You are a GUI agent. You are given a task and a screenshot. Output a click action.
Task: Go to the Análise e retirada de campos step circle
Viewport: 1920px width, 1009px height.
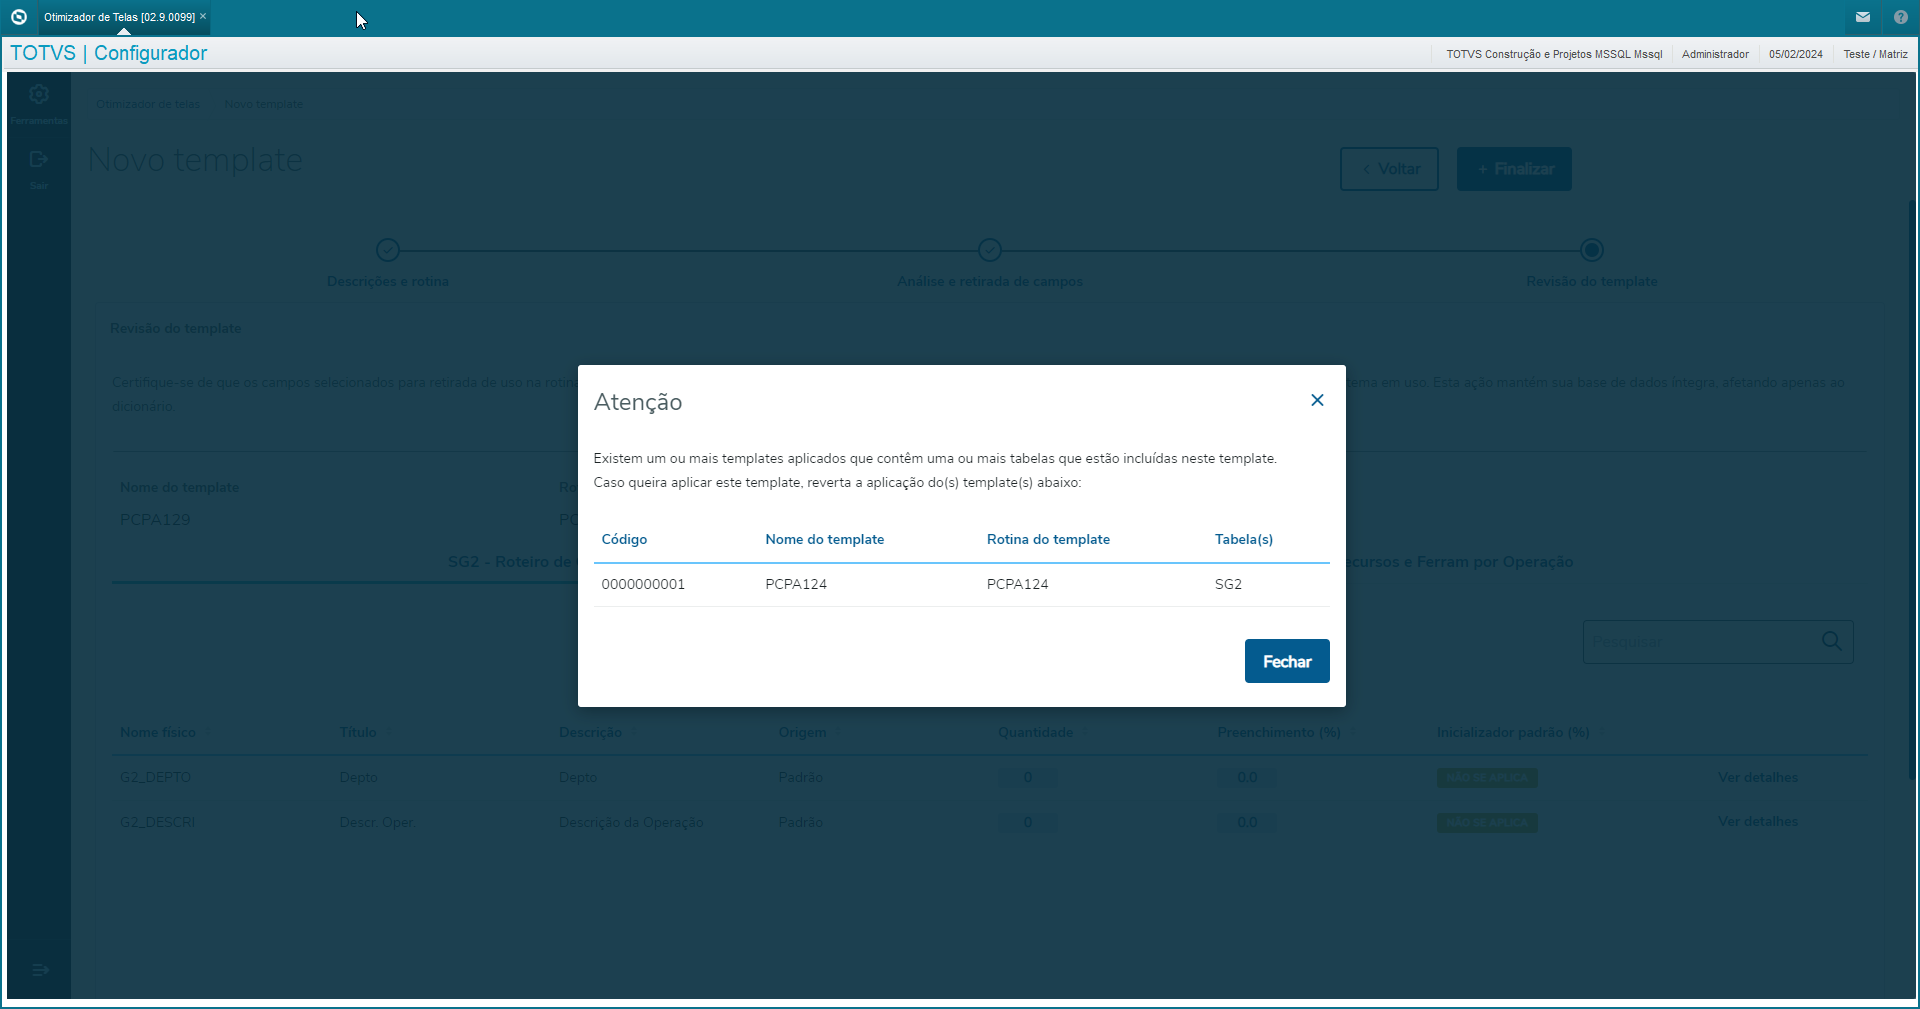(x=990, y=250)
